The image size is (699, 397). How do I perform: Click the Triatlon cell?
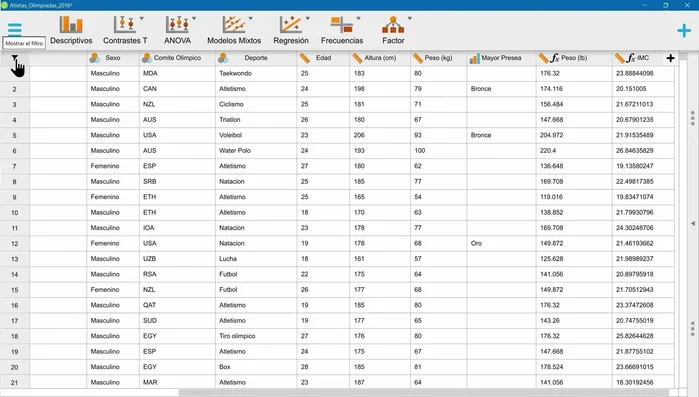(256, 120)
